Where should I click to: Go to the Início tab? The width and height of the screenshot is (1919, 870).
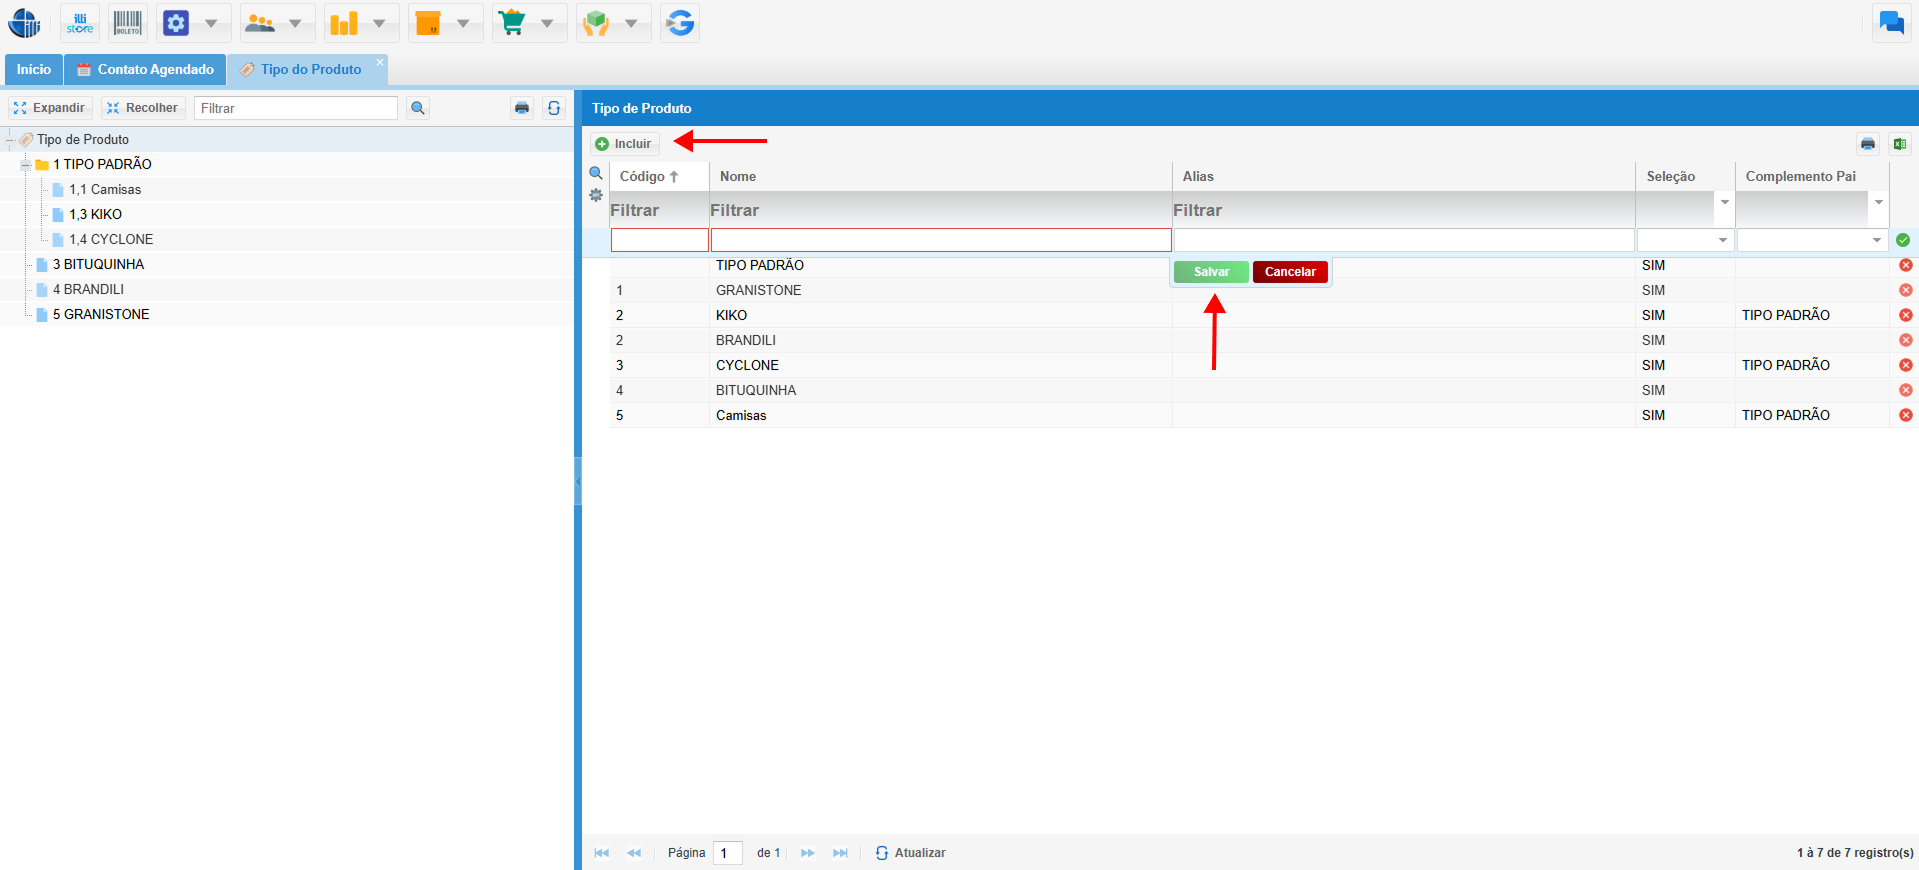(33, 70)
